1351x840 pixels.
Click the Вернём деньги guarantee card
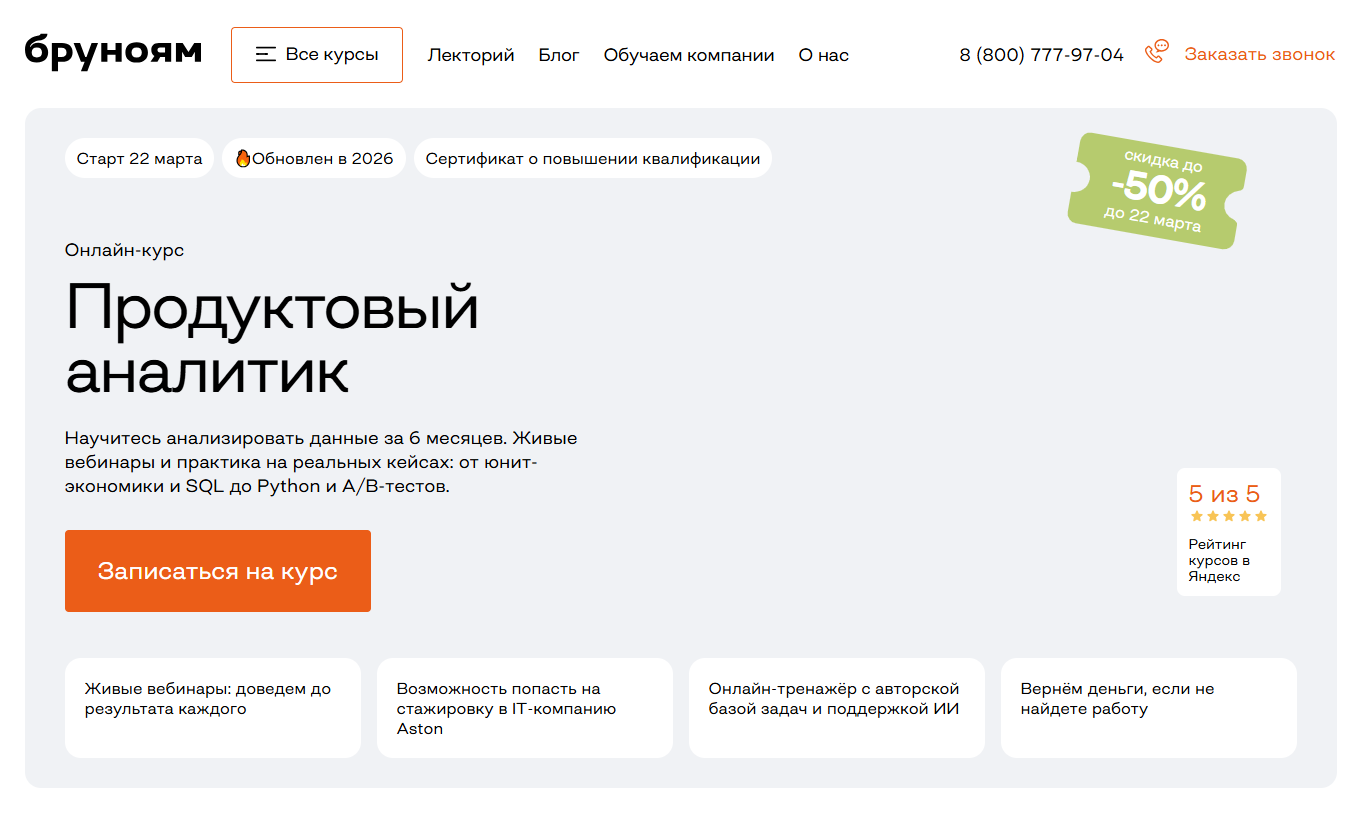tap(1148, 707)
